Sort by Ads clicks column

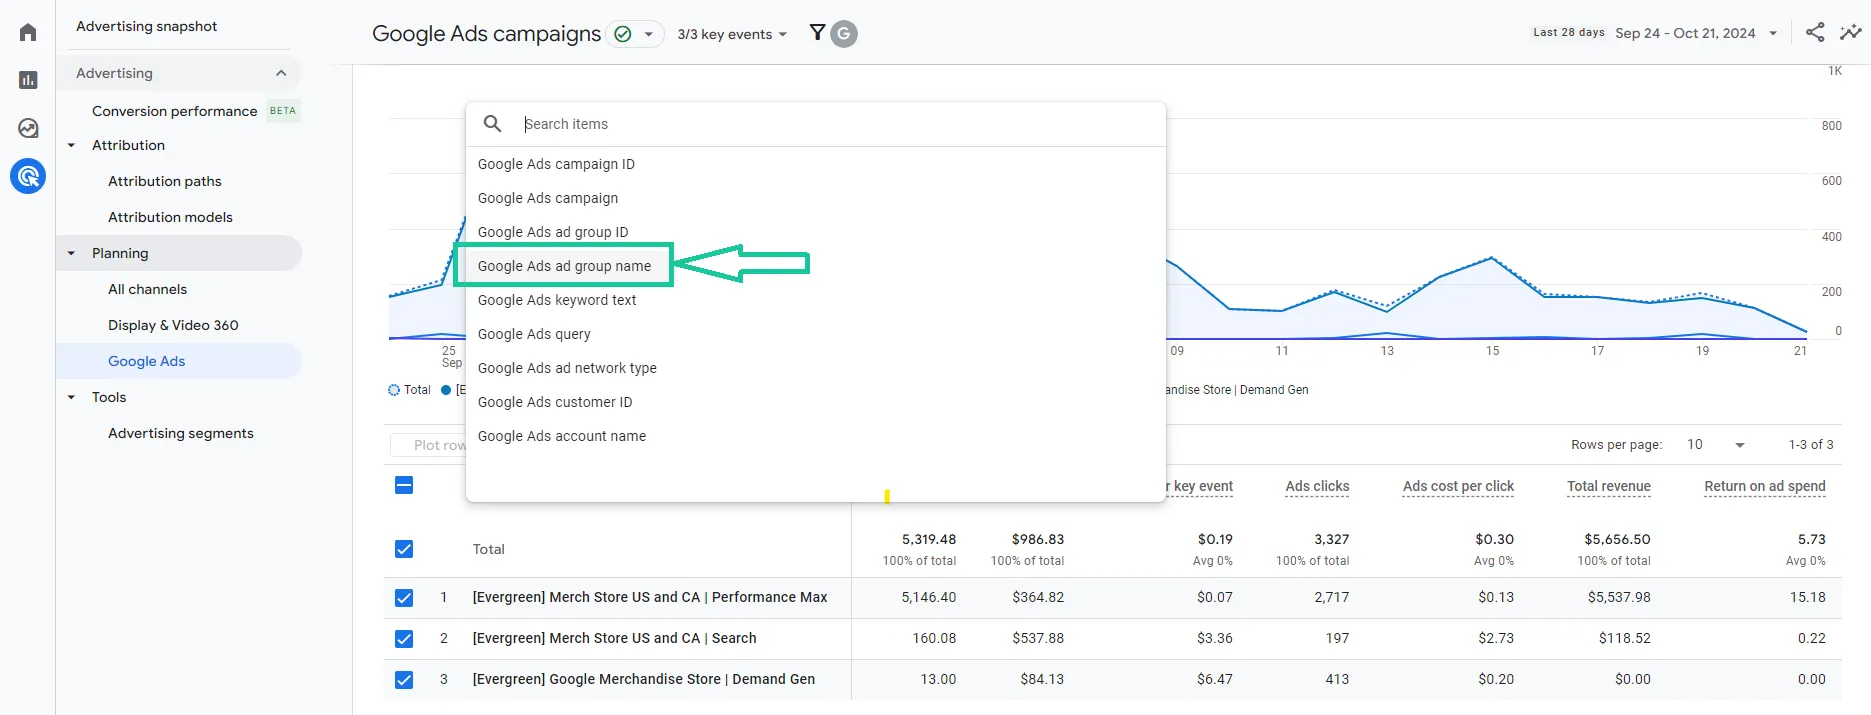pos(1317,486)
